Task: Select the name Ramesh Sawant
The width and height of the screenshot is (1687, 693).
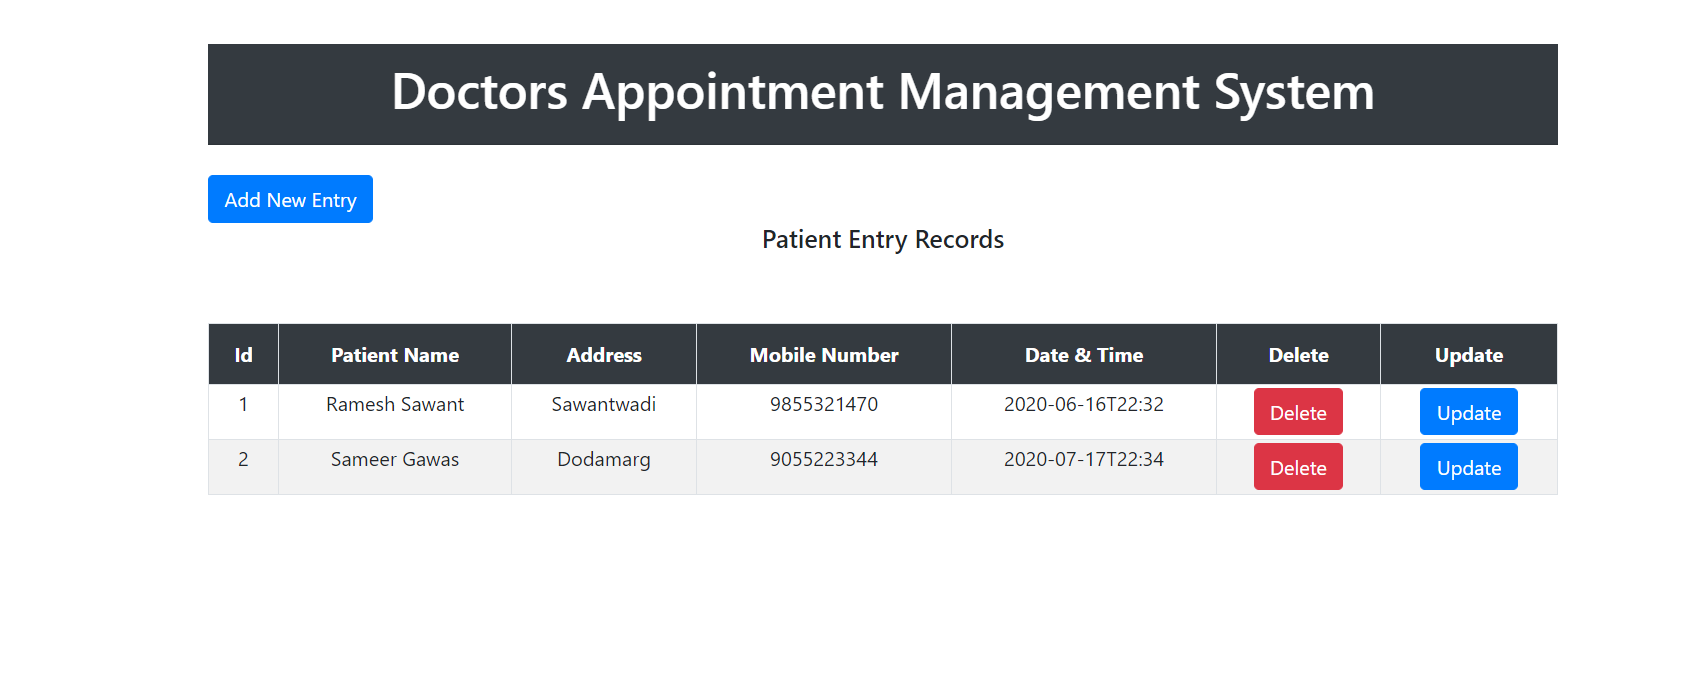Action: [x=394, y=404]
